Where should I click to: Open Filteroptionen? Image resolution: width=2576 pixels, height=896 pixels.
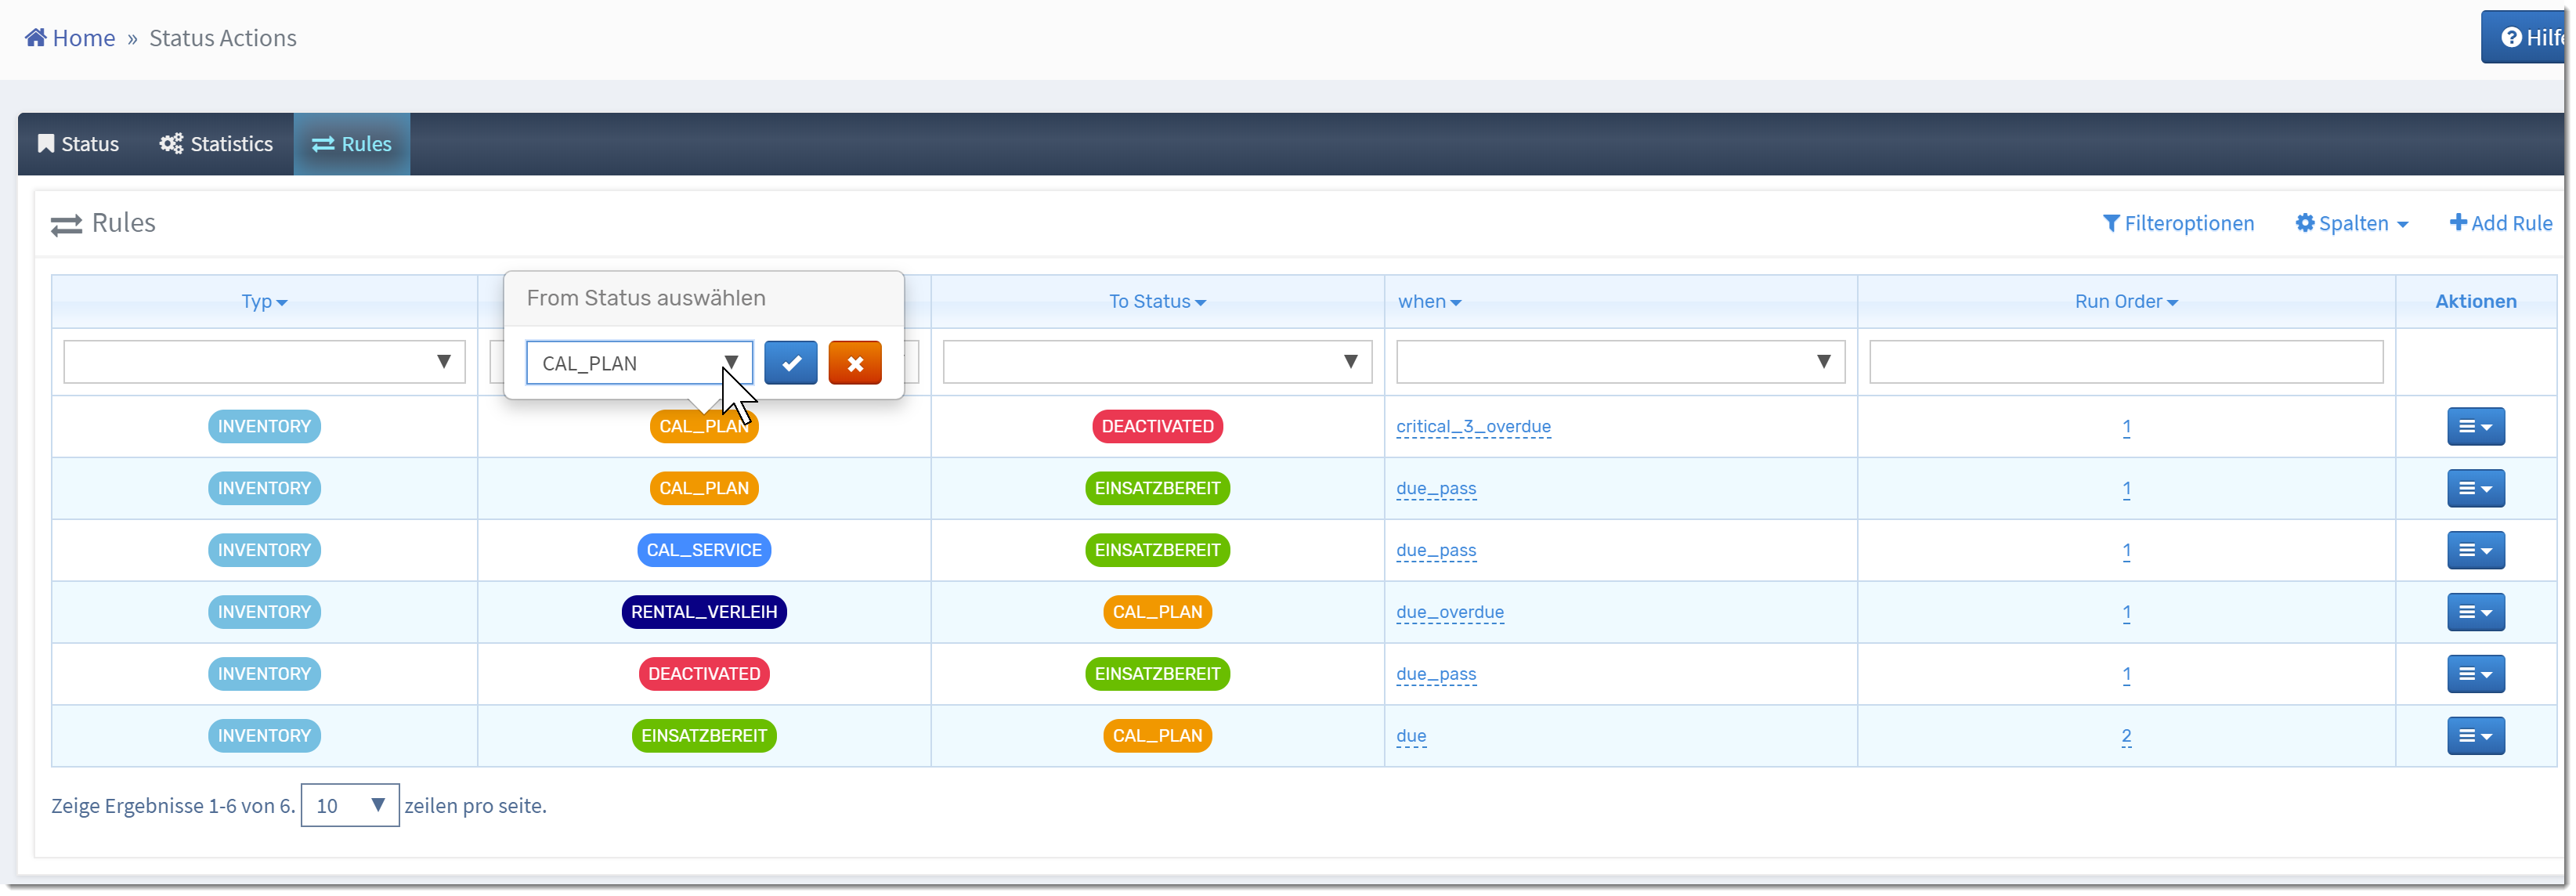2178,223
